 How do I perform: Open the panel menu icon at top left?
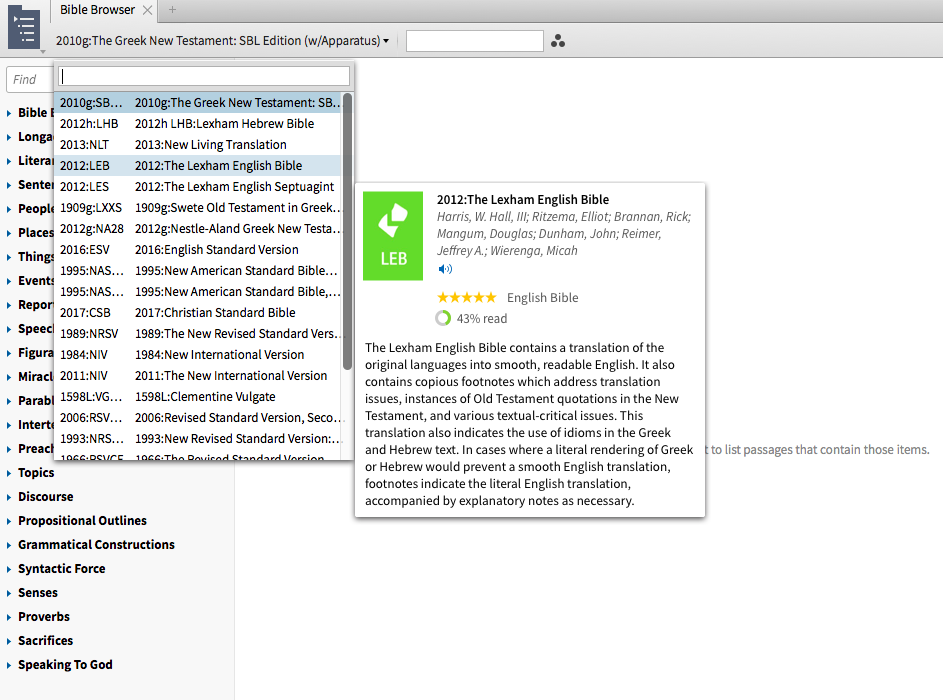(x=24, y=28)
